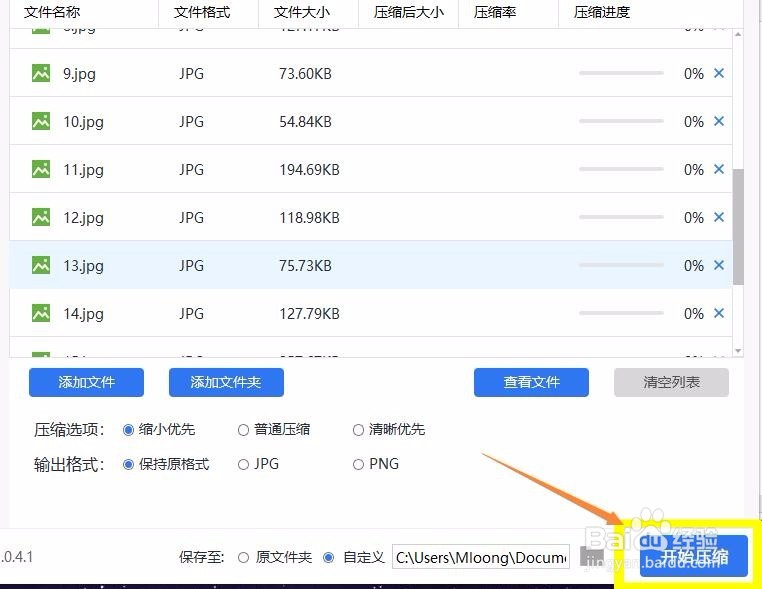Click the image icon for 11.jpg
762x589 pixels.
41,169
